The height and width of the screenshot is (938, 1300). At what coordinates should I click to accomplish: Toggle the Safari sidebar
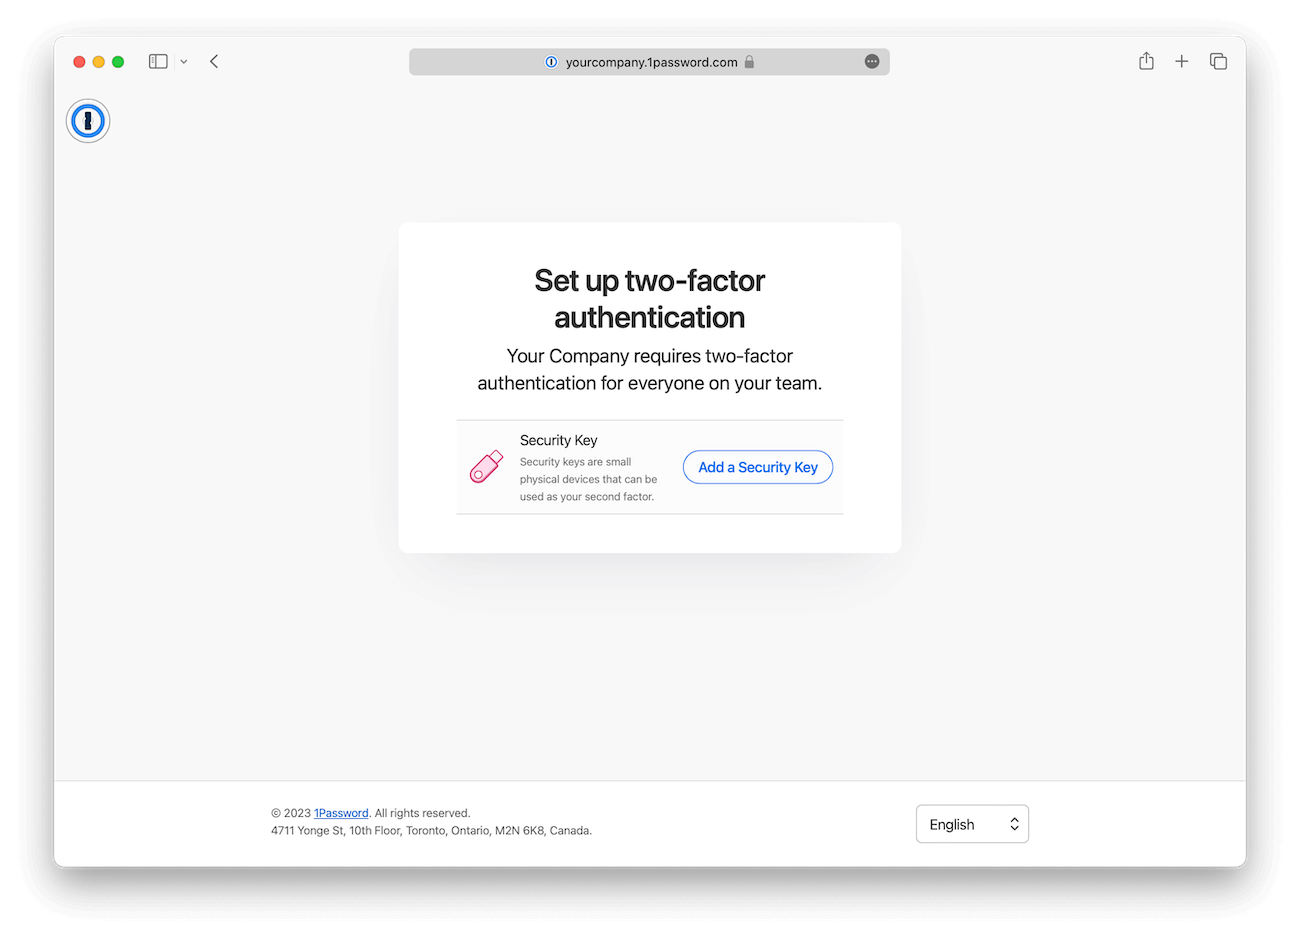(x=158, y=61)
